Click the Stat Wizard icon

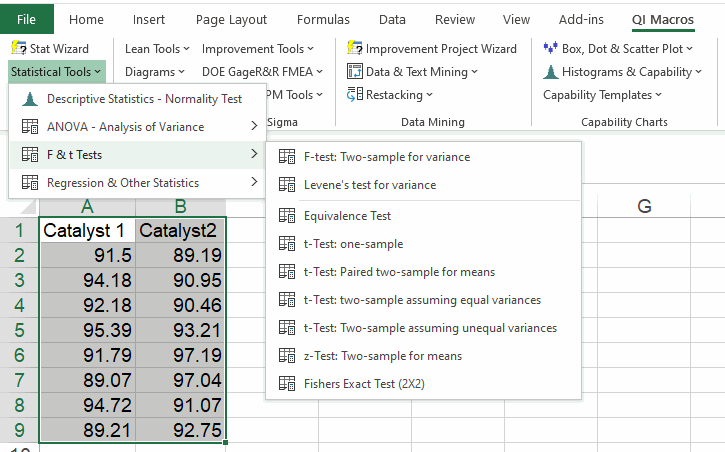click(x=18, y=48)
